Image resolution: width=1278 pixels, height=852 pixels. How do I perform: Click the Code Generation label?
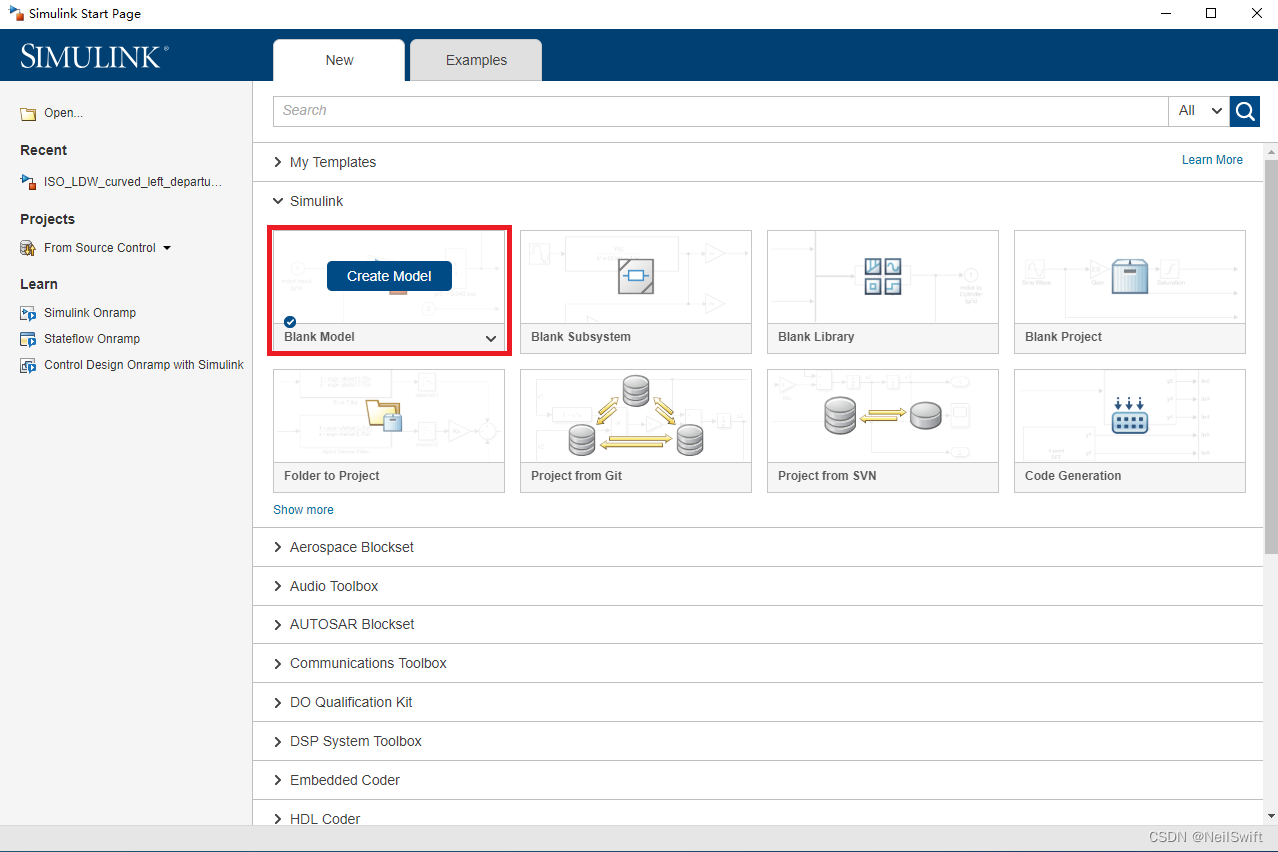click(1073, 476)
